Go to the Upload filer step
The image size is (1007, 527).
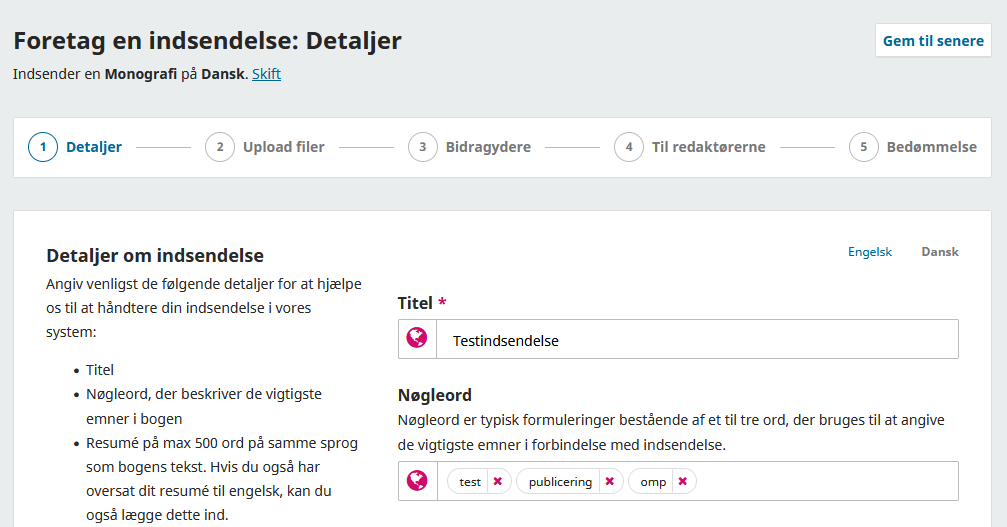click(283, 147)
